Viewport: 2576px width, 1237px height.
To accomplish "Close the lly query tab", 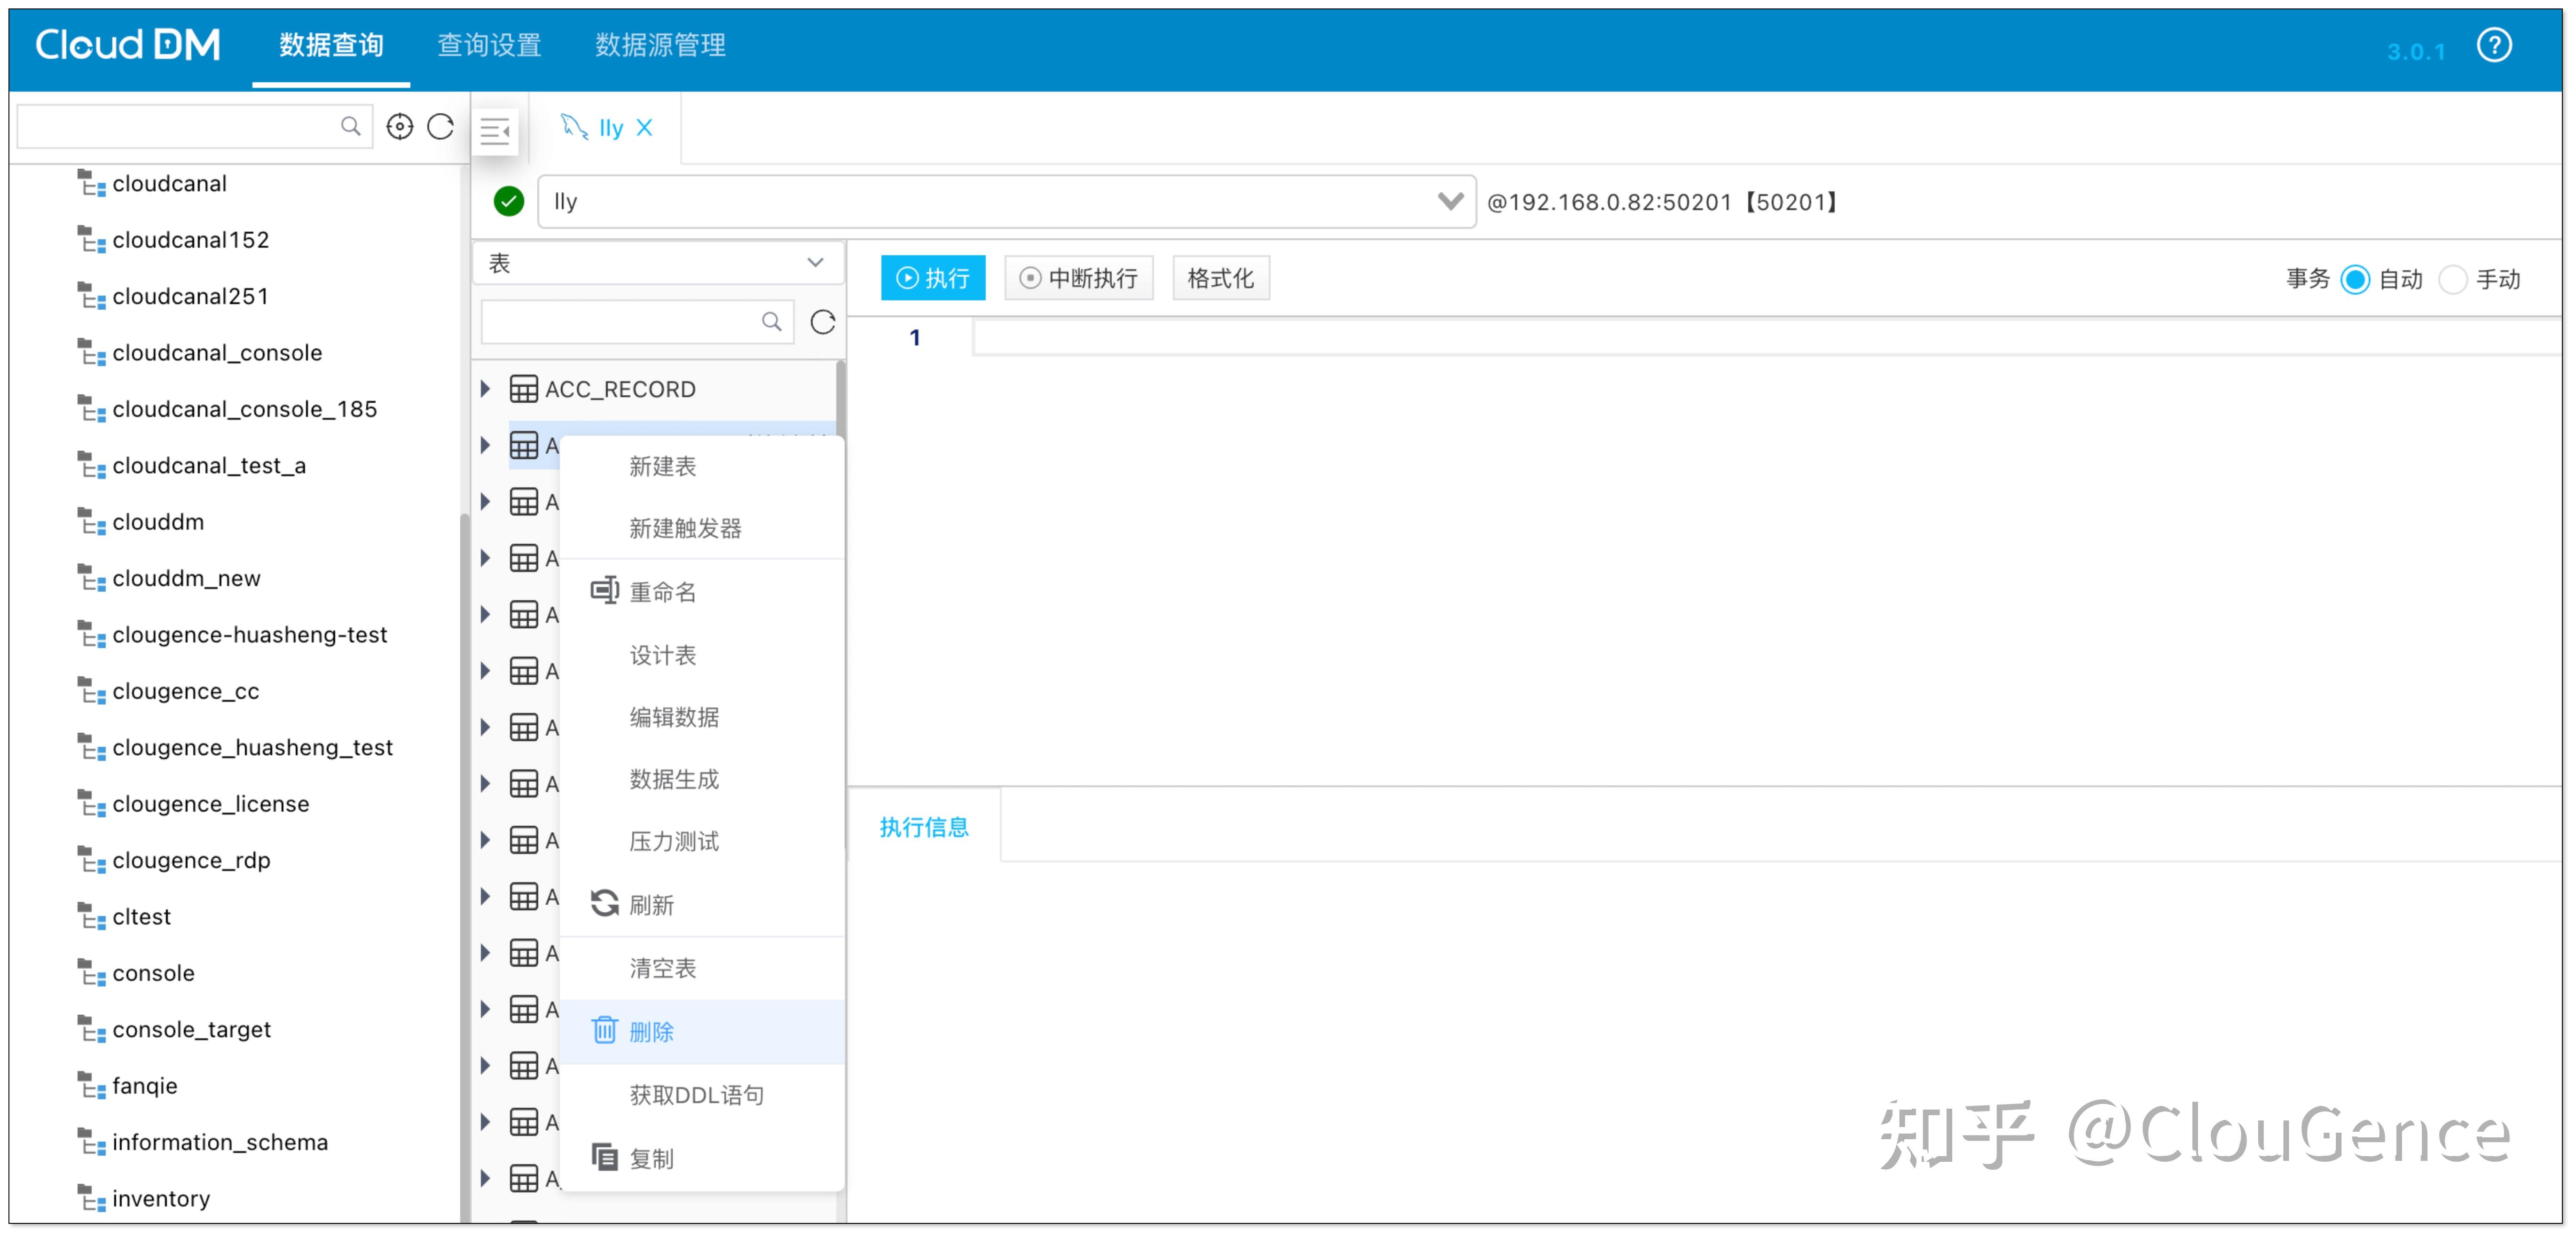I will click(x=645, y=128).
